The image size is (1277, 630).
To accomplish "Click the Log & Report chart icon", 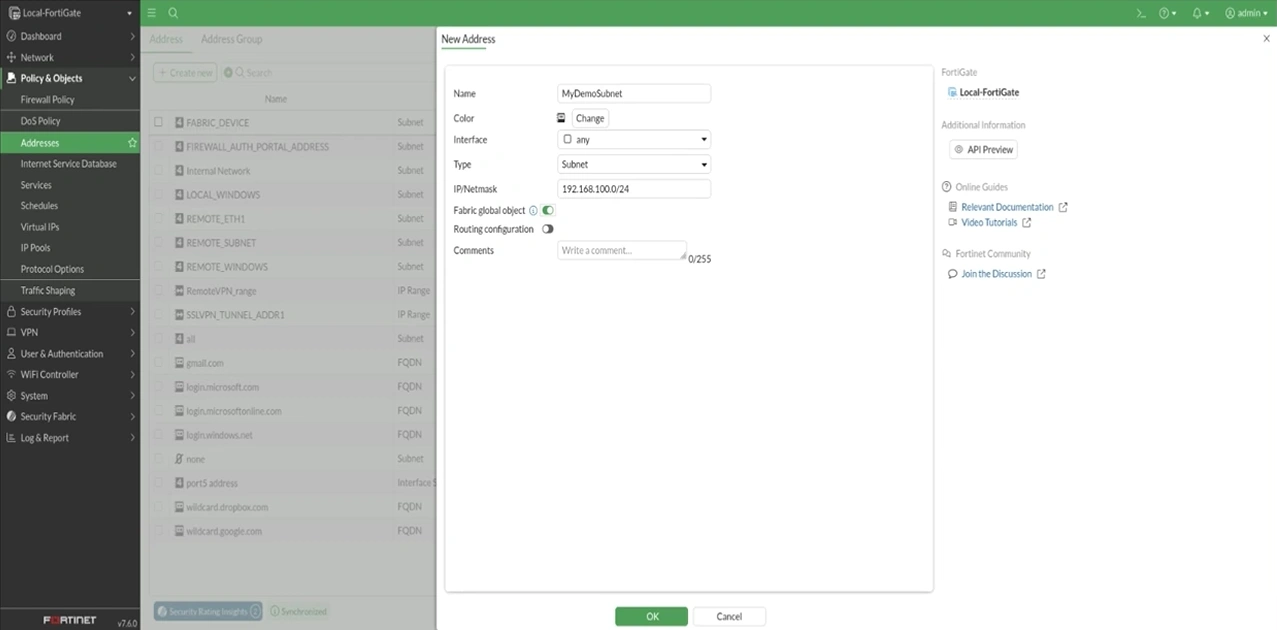I will 11,437.
